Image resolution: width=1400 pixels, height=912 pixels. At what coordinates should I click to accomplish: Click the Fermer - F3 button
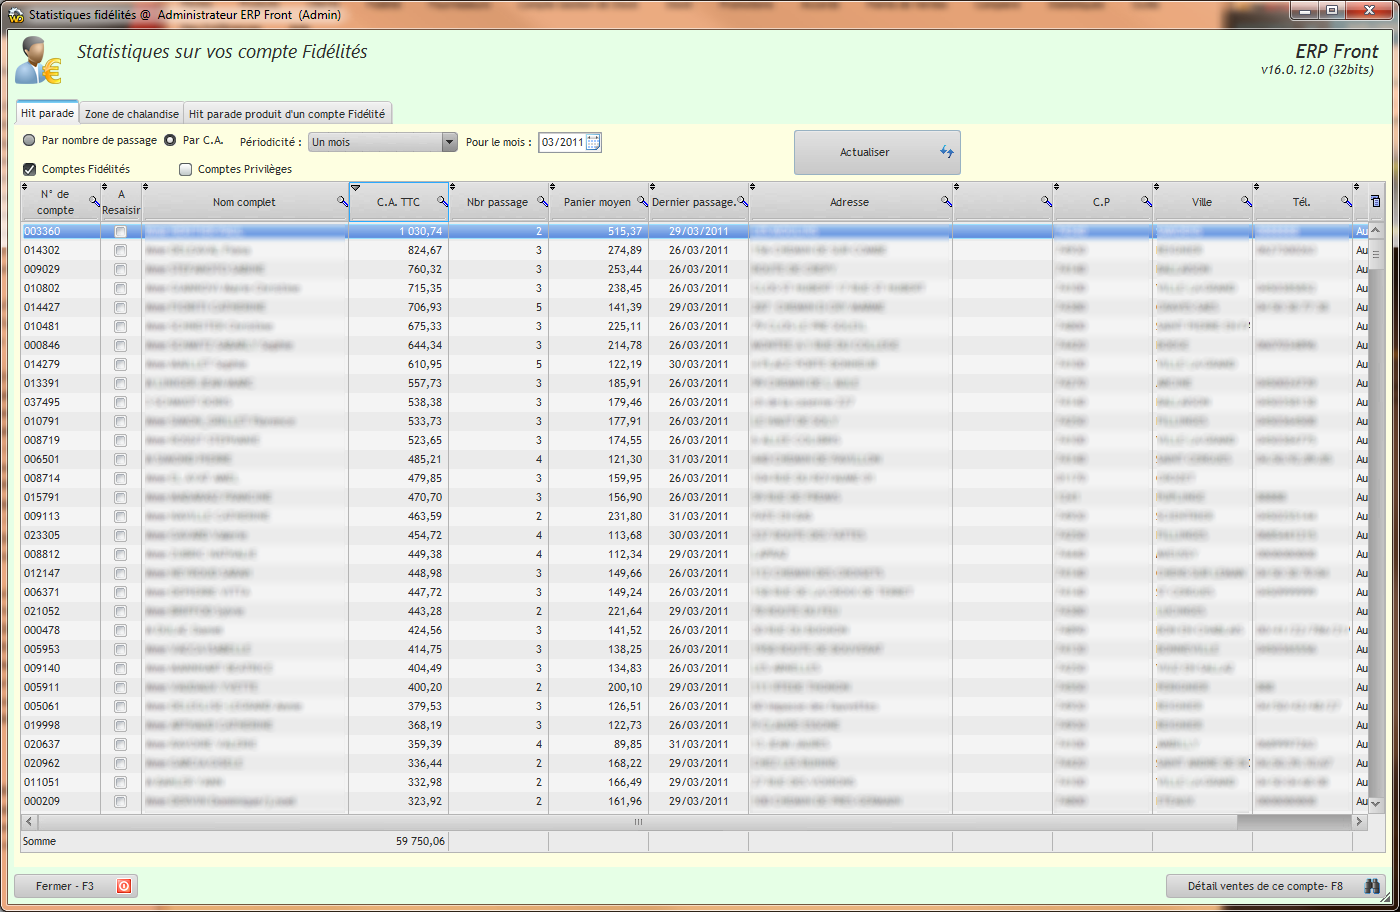76,886
